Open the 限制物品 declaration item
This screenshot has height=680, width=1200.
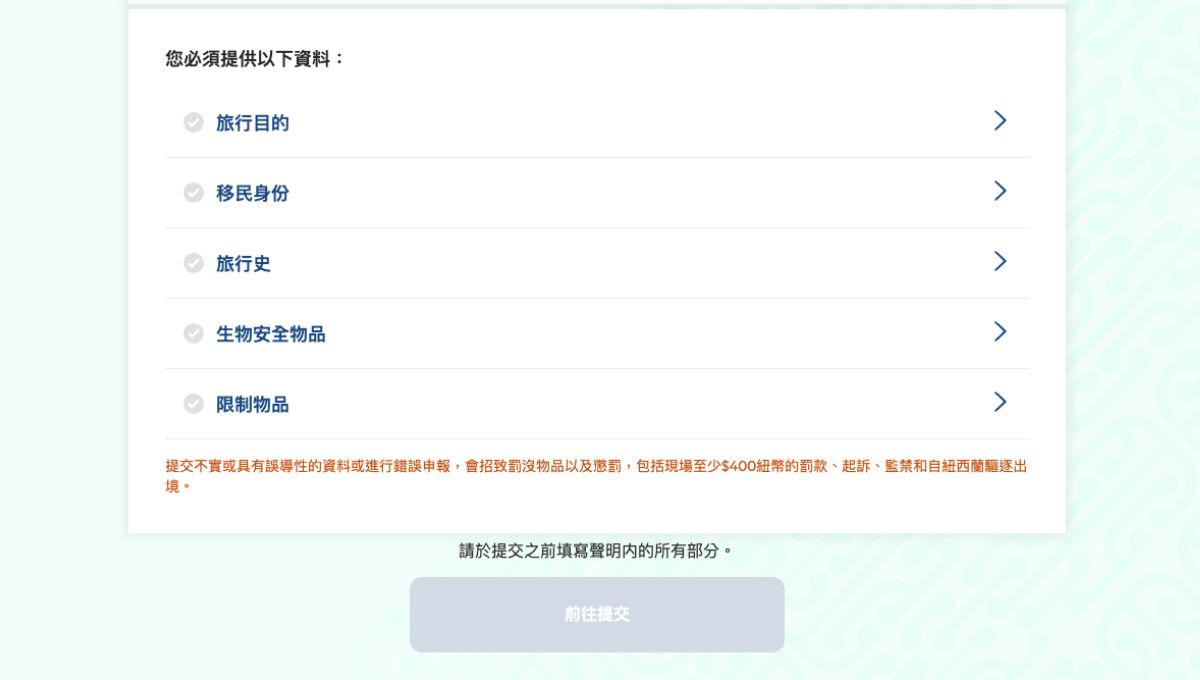pos(253,404)
